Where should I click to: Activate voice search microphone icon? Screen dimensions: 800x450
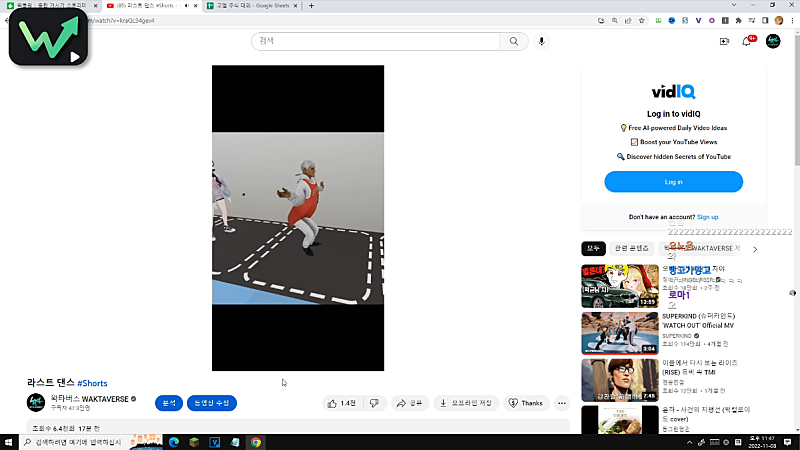pos(541,41)
